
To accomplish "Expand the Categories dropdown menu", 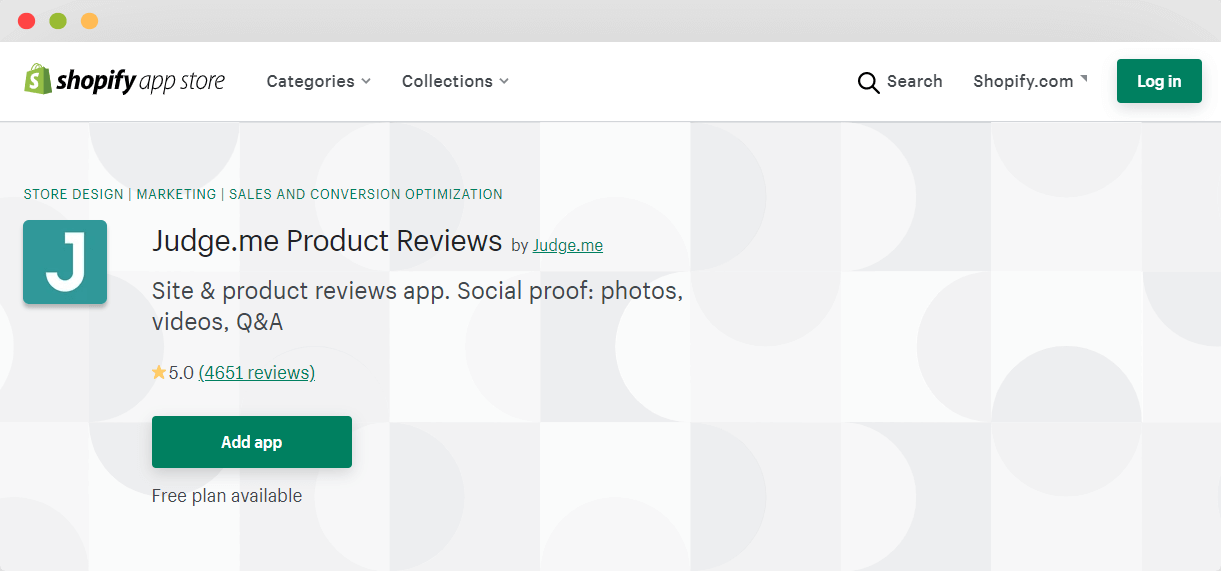I will point(319,81).
